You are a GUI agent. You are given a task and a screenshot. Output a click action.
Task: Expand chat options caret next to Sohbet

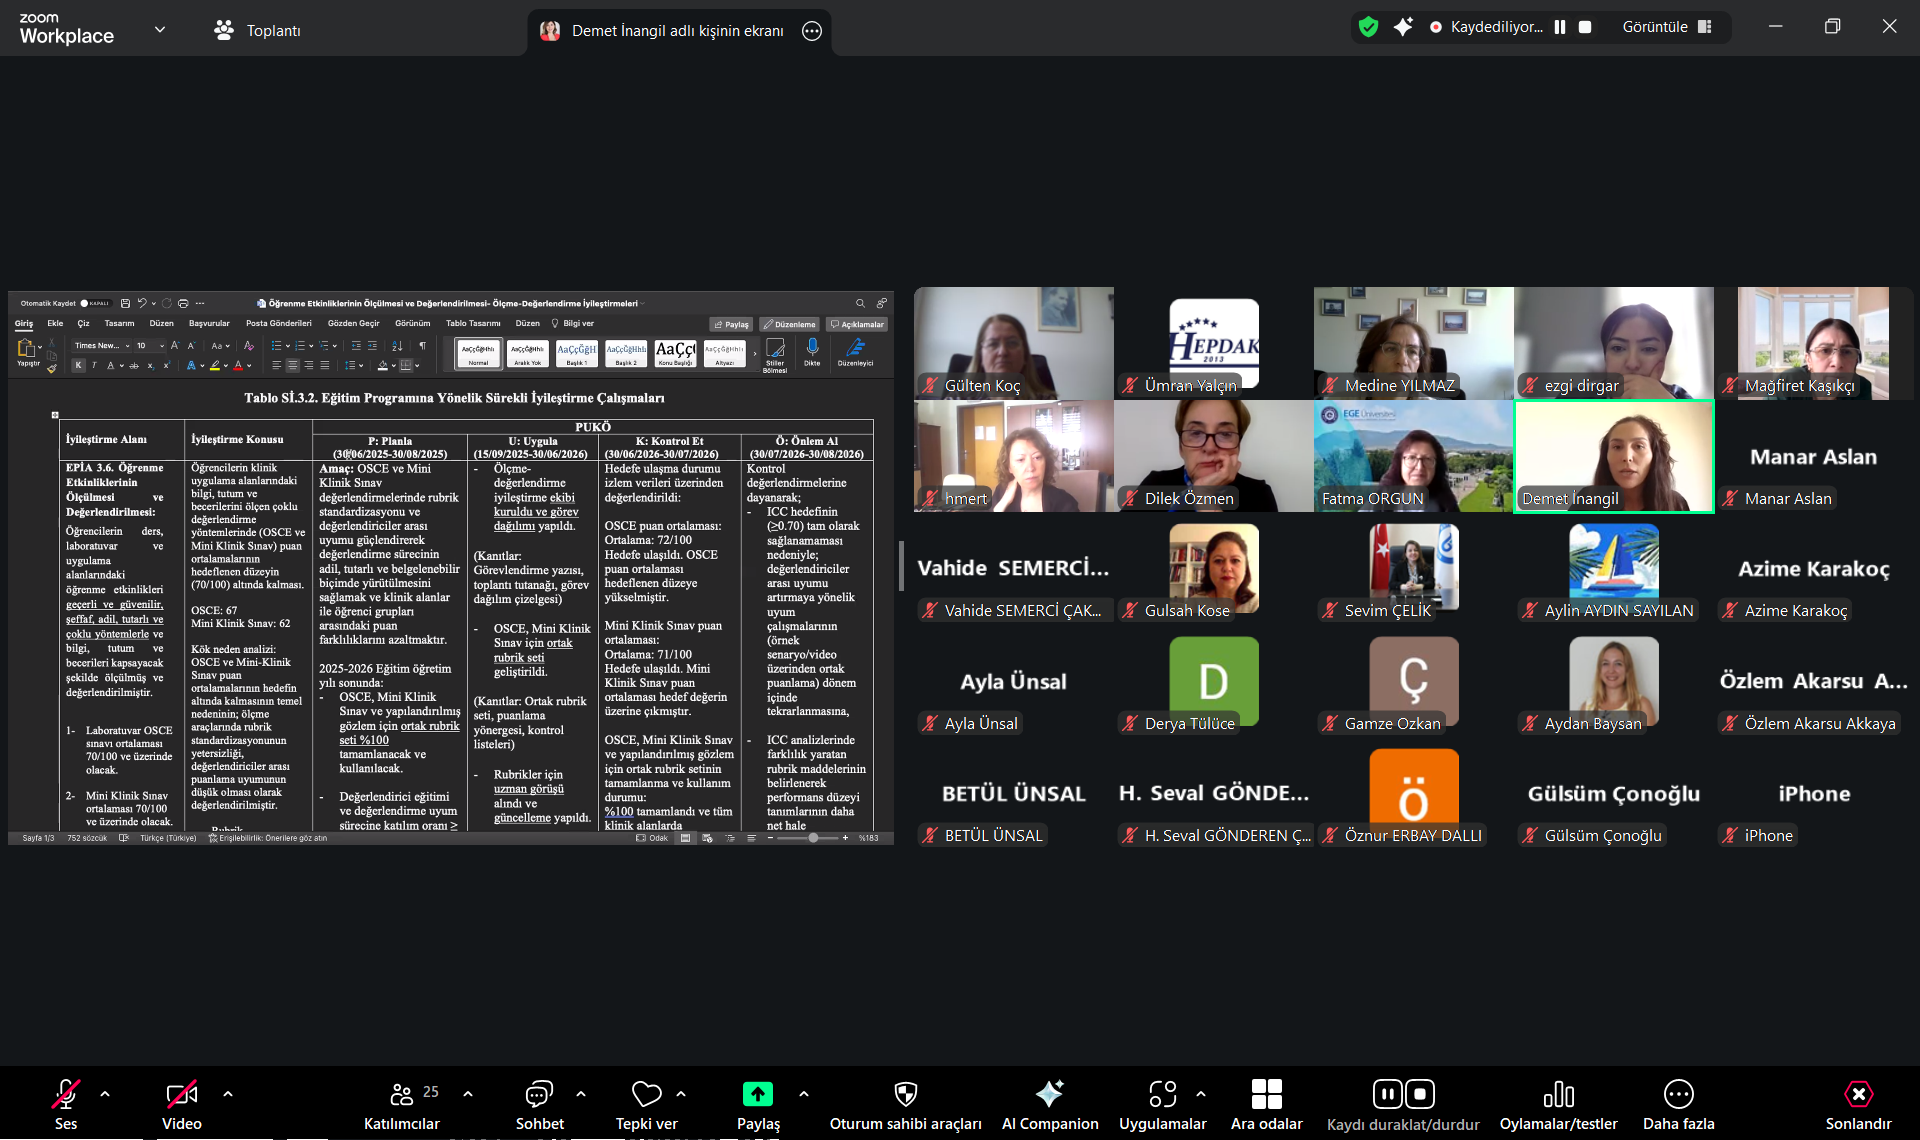click(x=581, y=1094)
